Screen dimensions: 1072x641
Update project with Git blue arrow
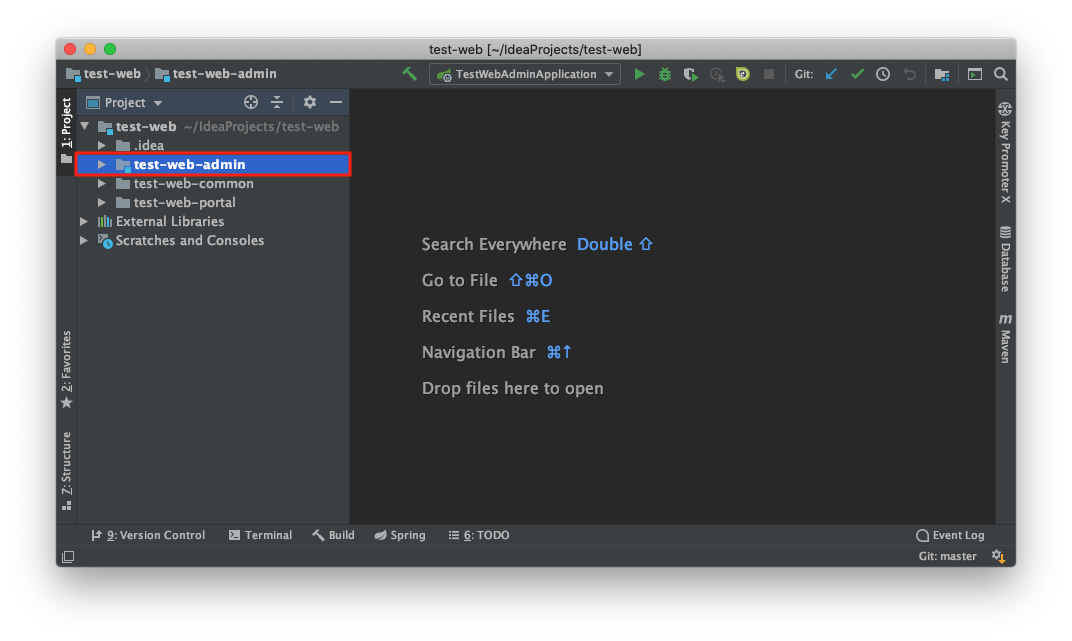[831, 74]
